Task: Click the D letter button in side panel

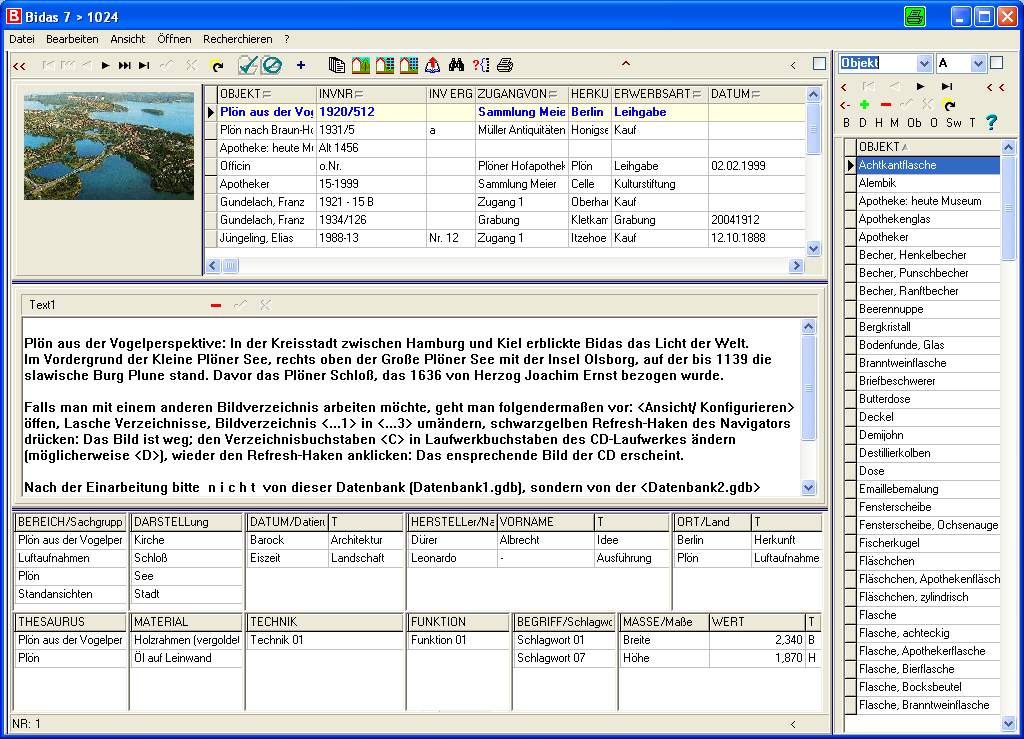Action: (x=862, y=123)
